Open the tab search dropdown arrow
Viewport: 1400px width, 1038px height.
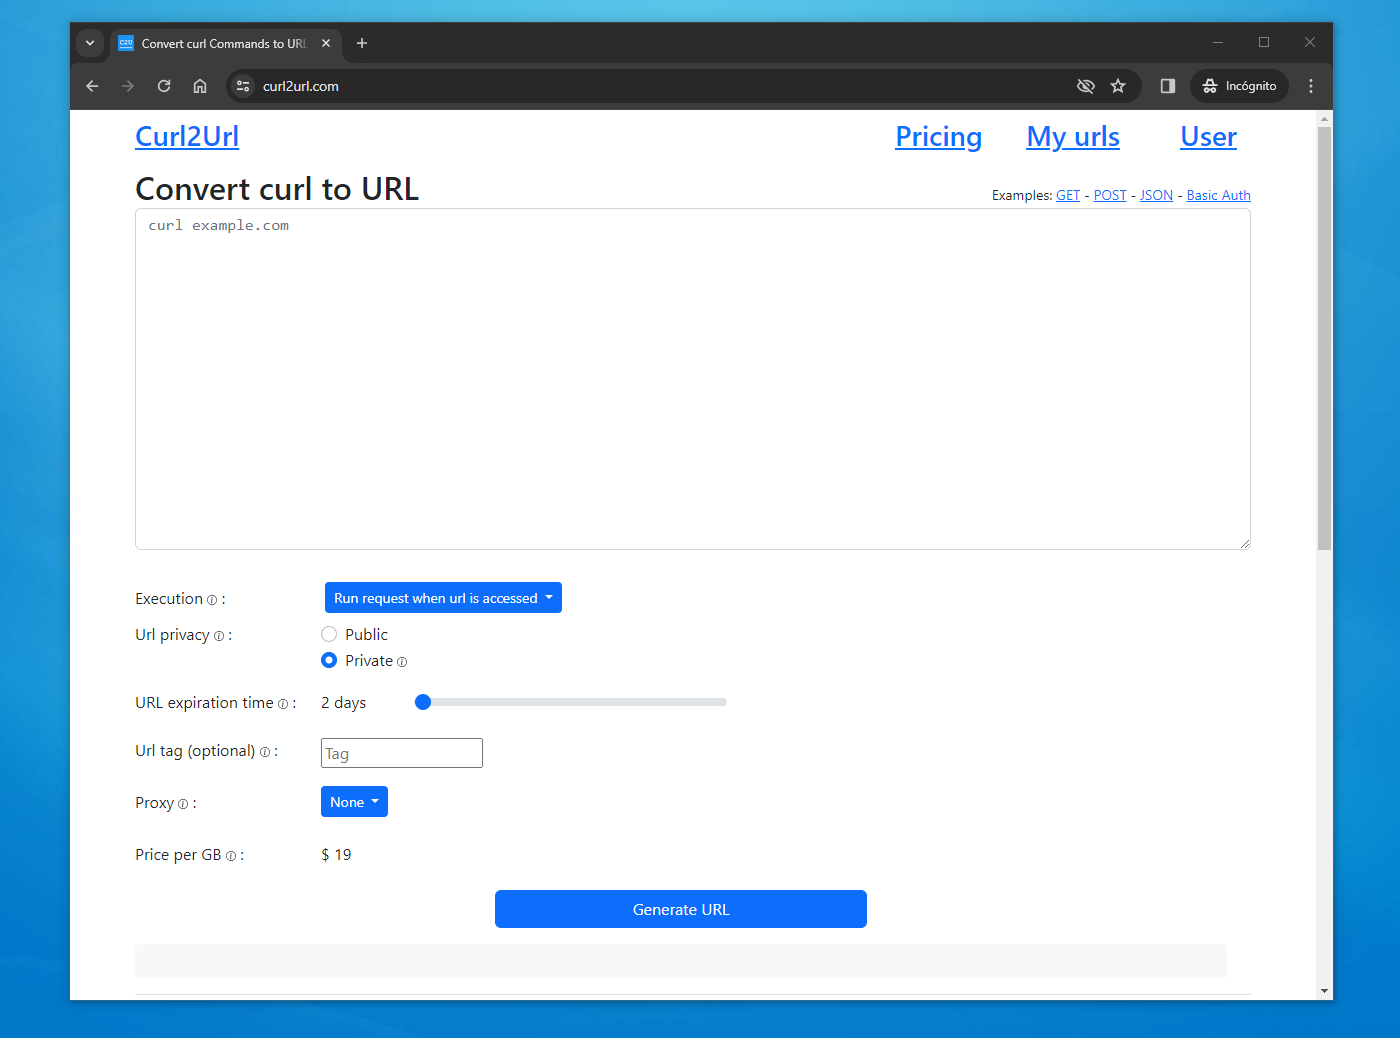90,43
